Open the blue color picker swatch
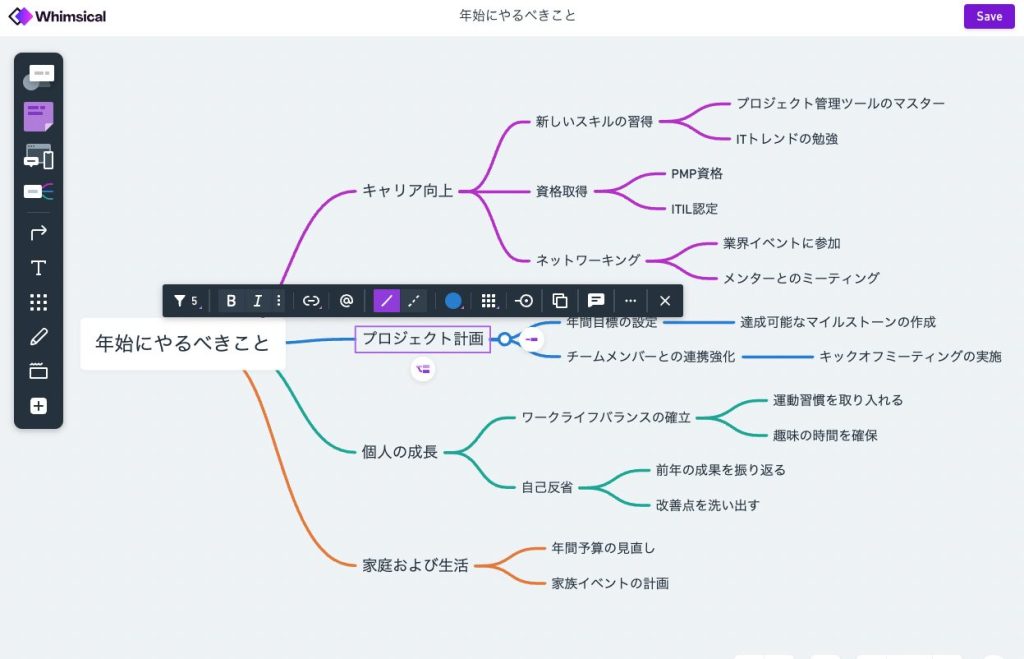The height and width of the screenshot is (659, 1024). (453, 300)
